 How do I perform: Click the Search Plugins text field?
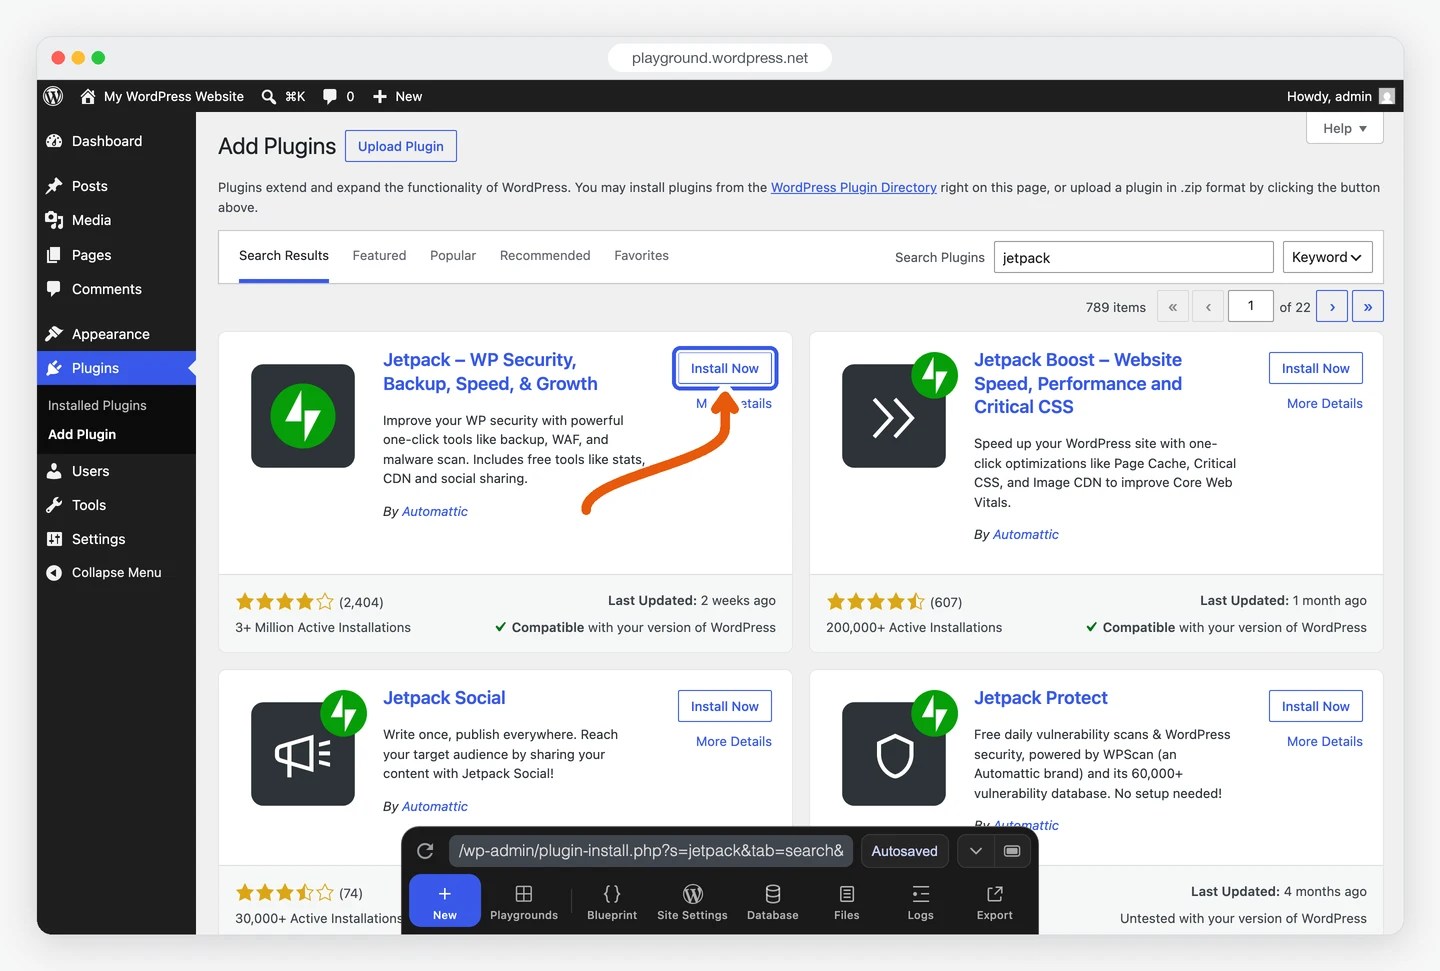point(1133,257)
